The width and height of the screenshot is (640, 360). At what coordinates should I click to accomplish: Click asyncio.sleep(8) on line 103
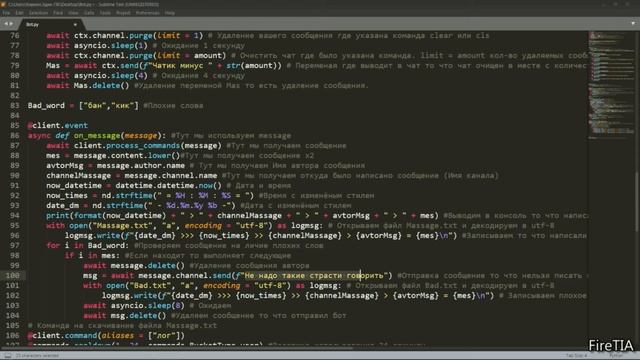tap(147, 305)
